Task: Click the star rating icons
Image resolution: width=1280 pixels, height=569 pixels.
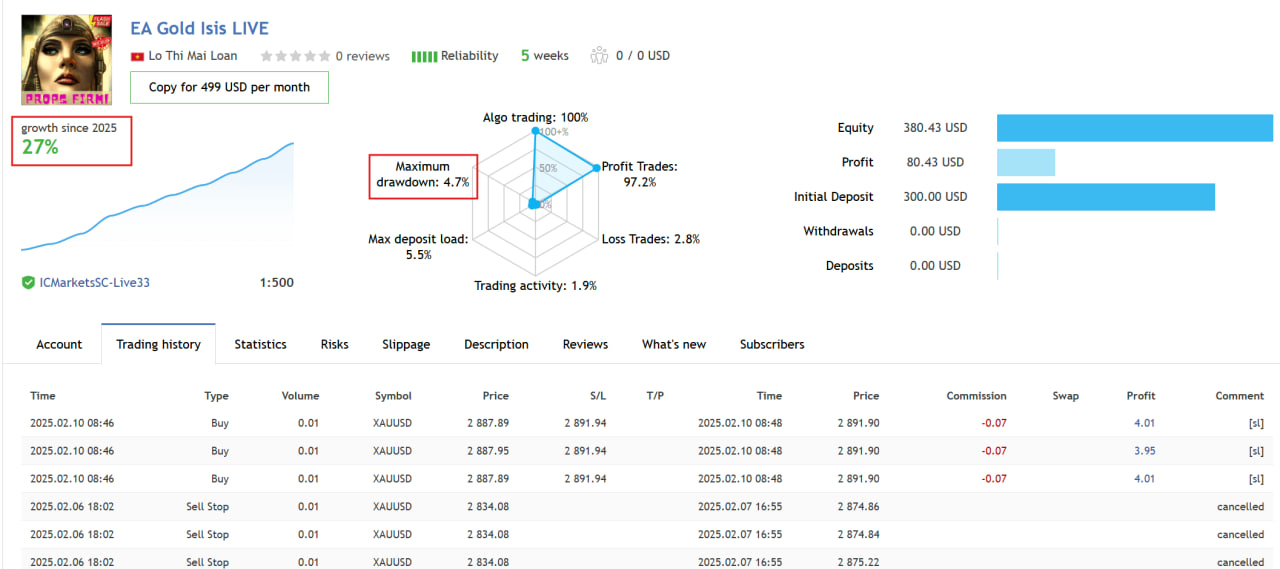Action: point(295,56)
